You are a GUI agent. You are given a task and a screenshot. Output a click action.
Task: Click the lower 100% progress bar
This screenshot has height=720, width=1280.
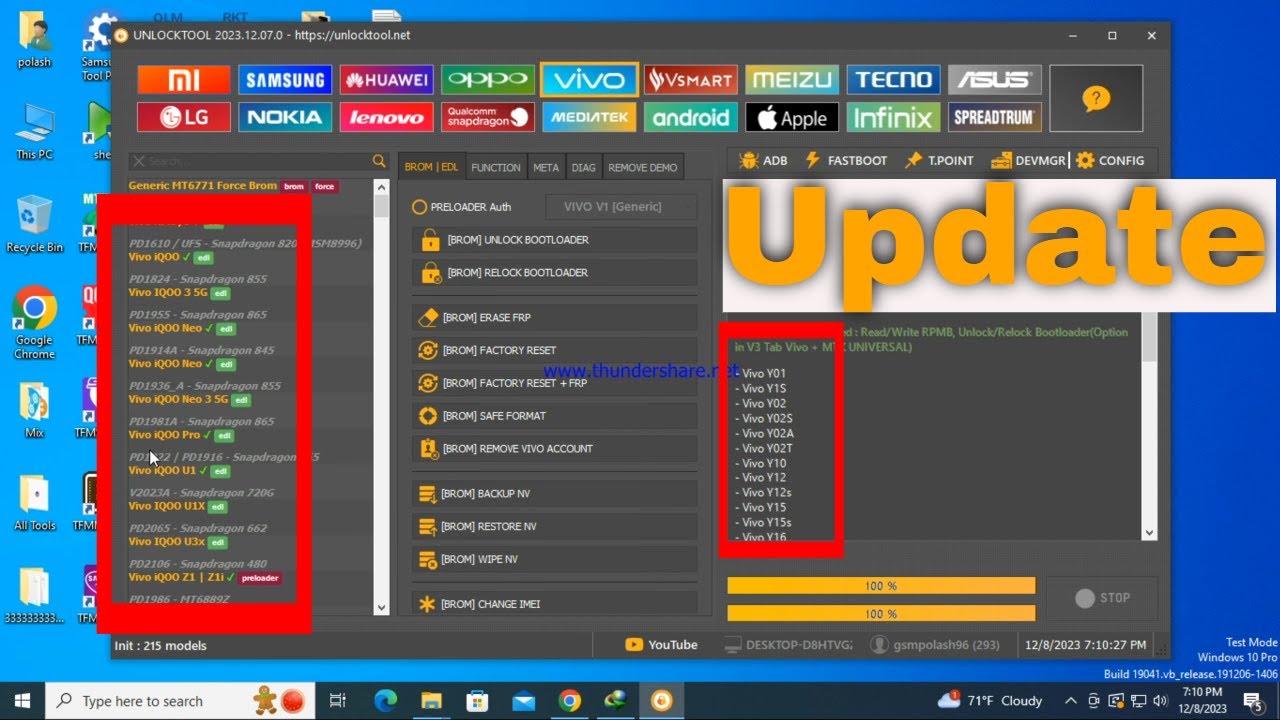click(881, 613)
